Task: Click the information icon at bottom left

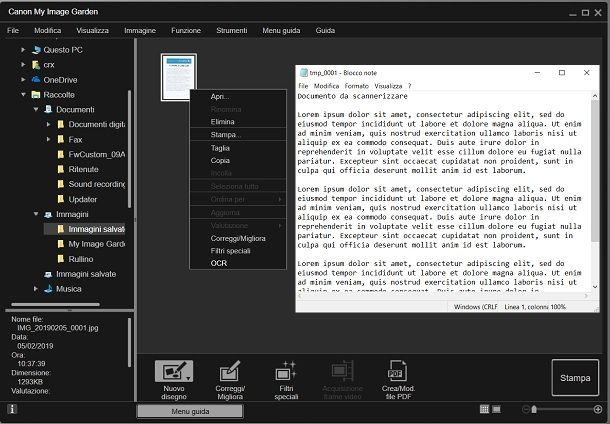Action: 12,409
